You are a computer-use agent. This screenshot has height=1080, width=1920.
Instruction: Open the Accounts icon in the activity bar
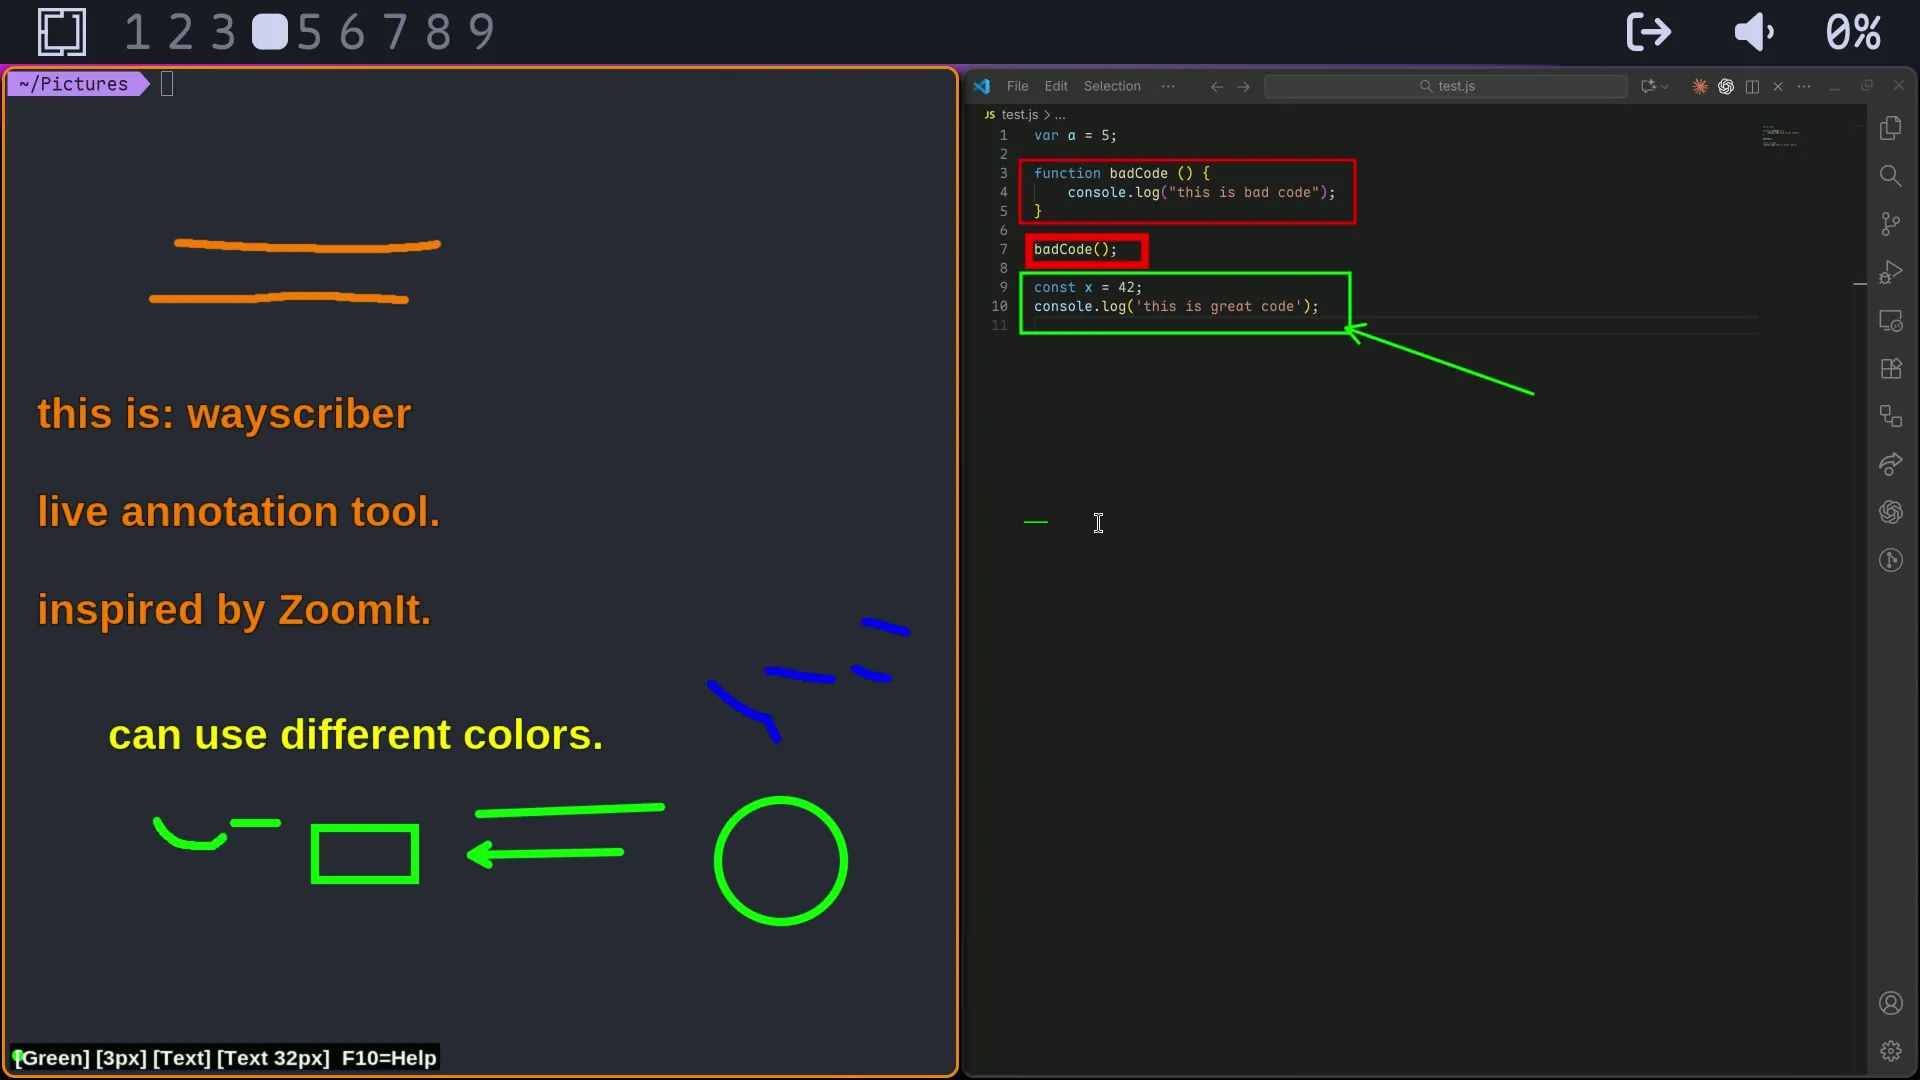pyautogui.click(x=1893, y=1003)
